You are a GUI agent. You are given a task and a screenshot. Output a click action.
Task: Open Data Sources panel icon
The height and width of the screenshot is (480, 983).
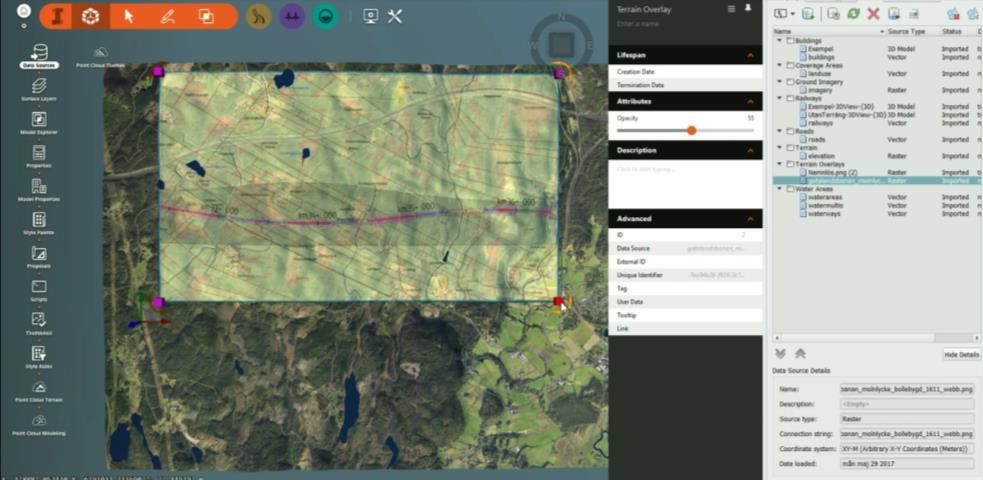click(x=39, y=56)
